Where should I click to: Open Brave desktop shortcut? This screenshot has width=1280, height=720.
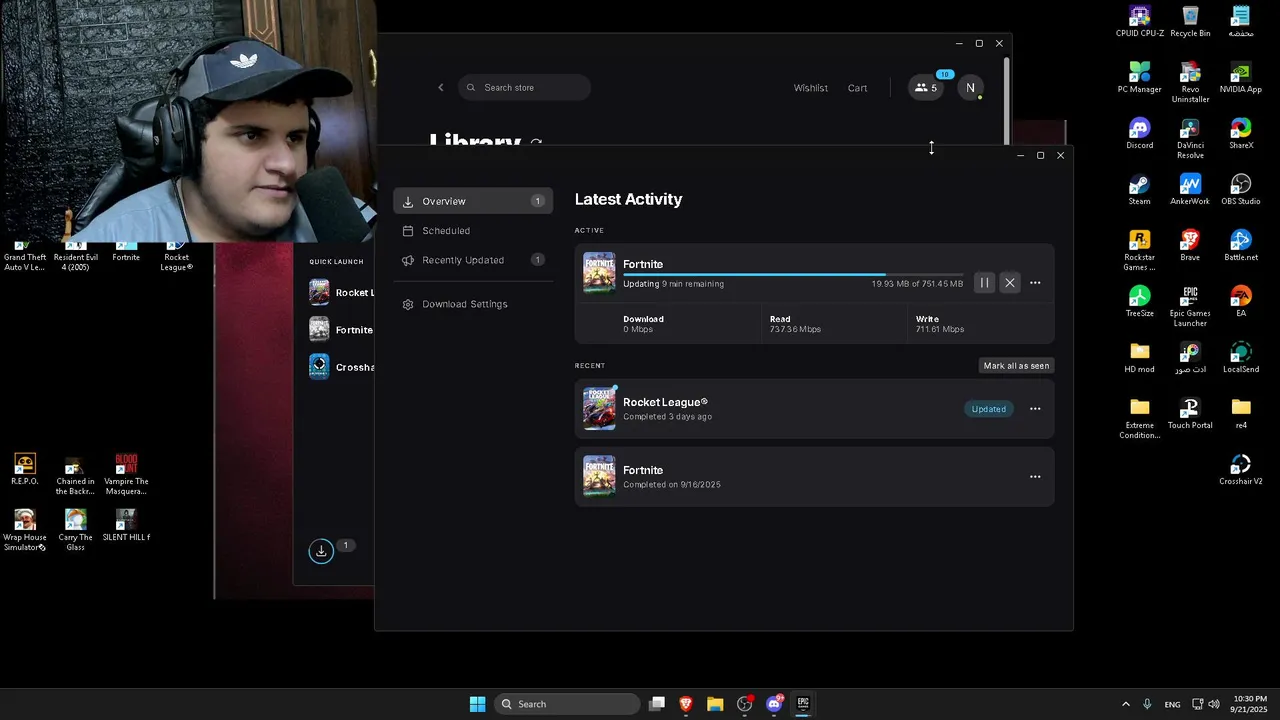pyautogui.click(x=1190, y=246)
